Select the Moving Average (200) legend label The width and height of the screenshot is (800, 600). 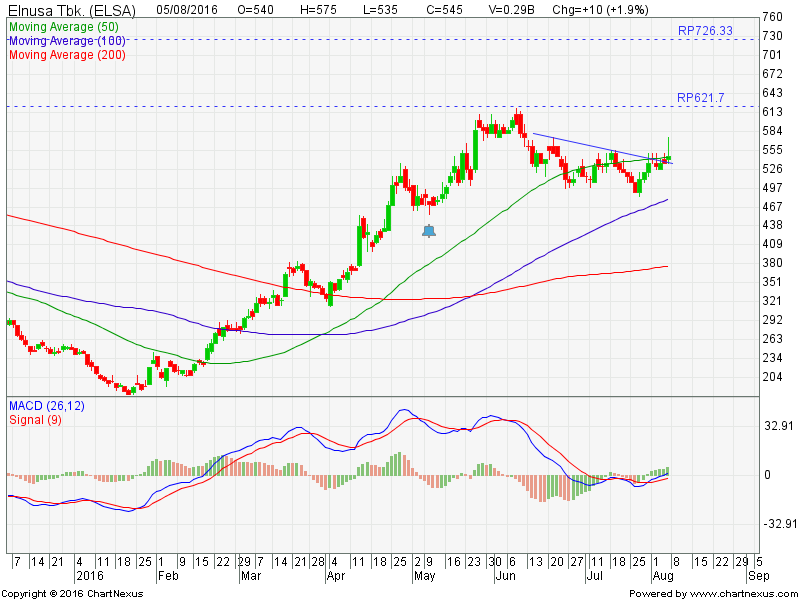[67, 55]
